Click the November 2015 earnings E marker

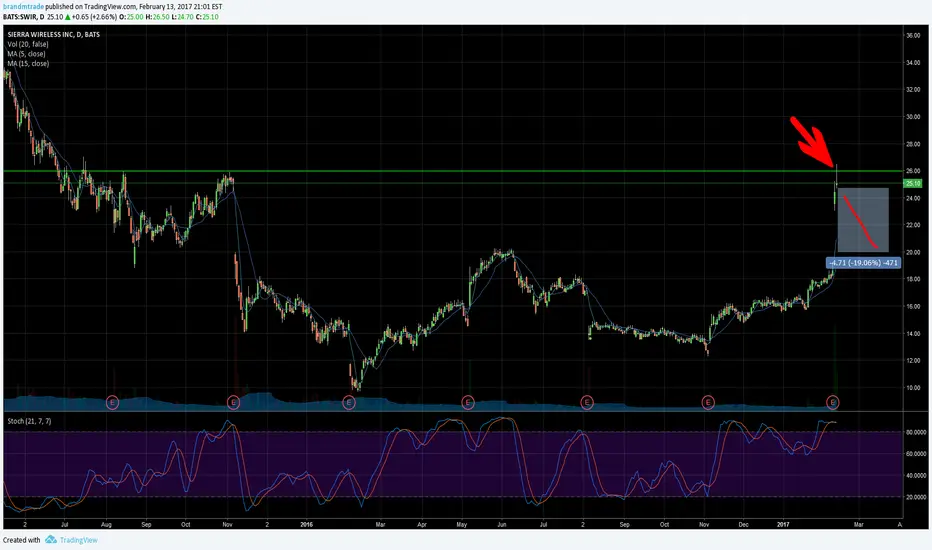click(234, 403)
